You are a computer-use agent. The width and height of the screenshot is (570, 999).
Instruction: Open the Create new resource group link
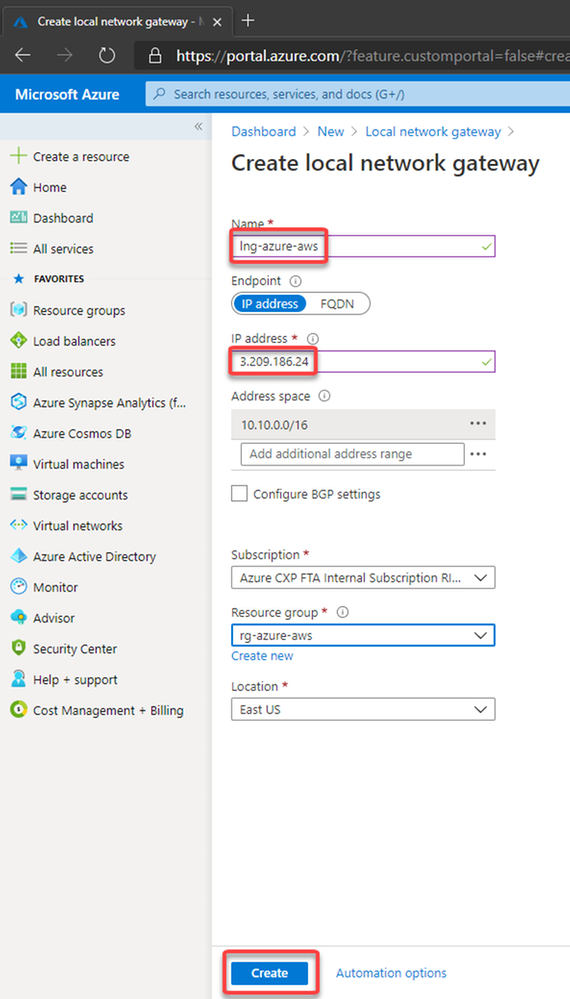[262, 656]
